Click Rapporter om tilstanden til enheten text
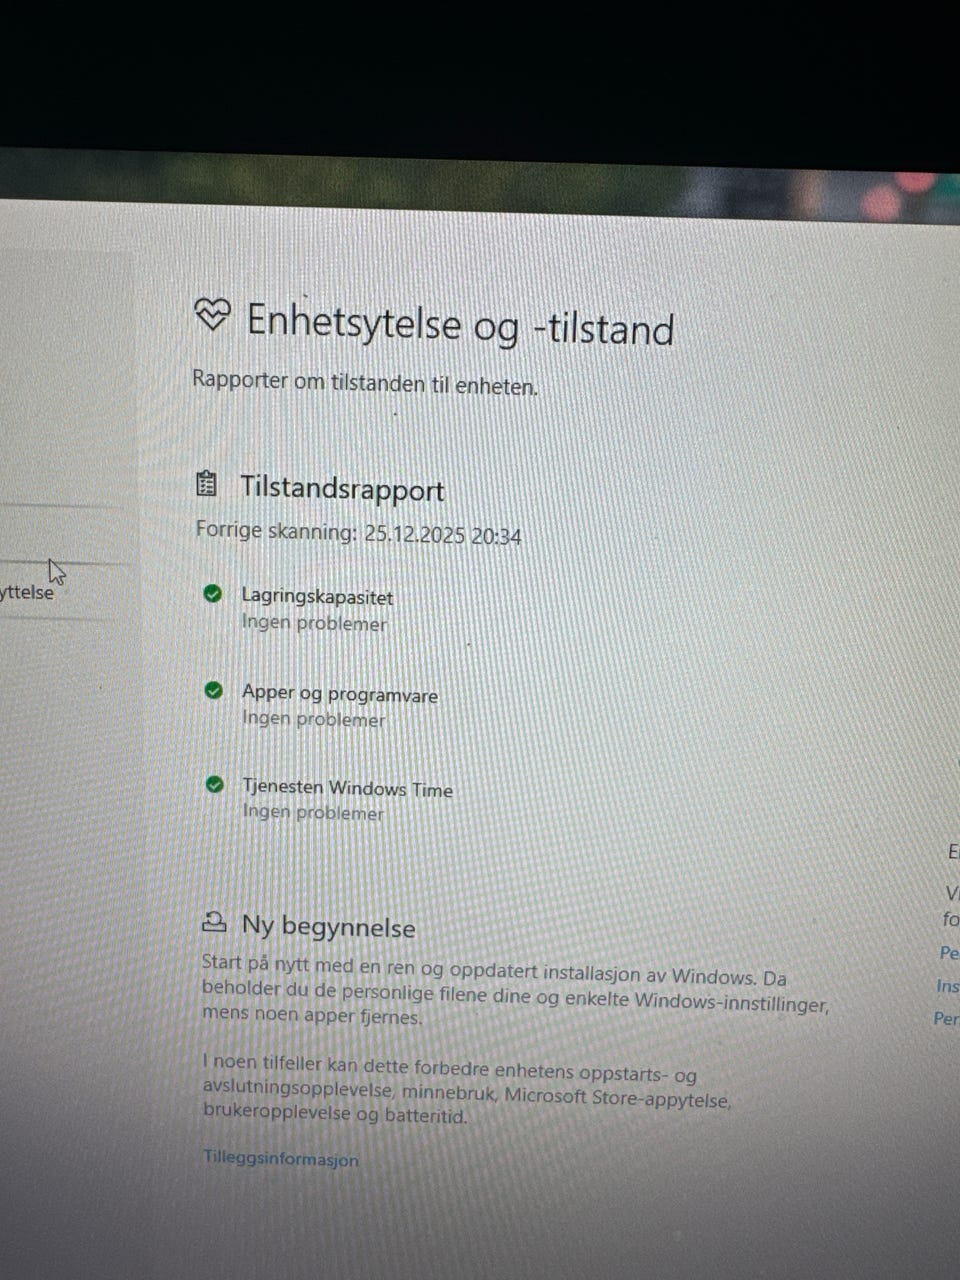 coord(365,383)
